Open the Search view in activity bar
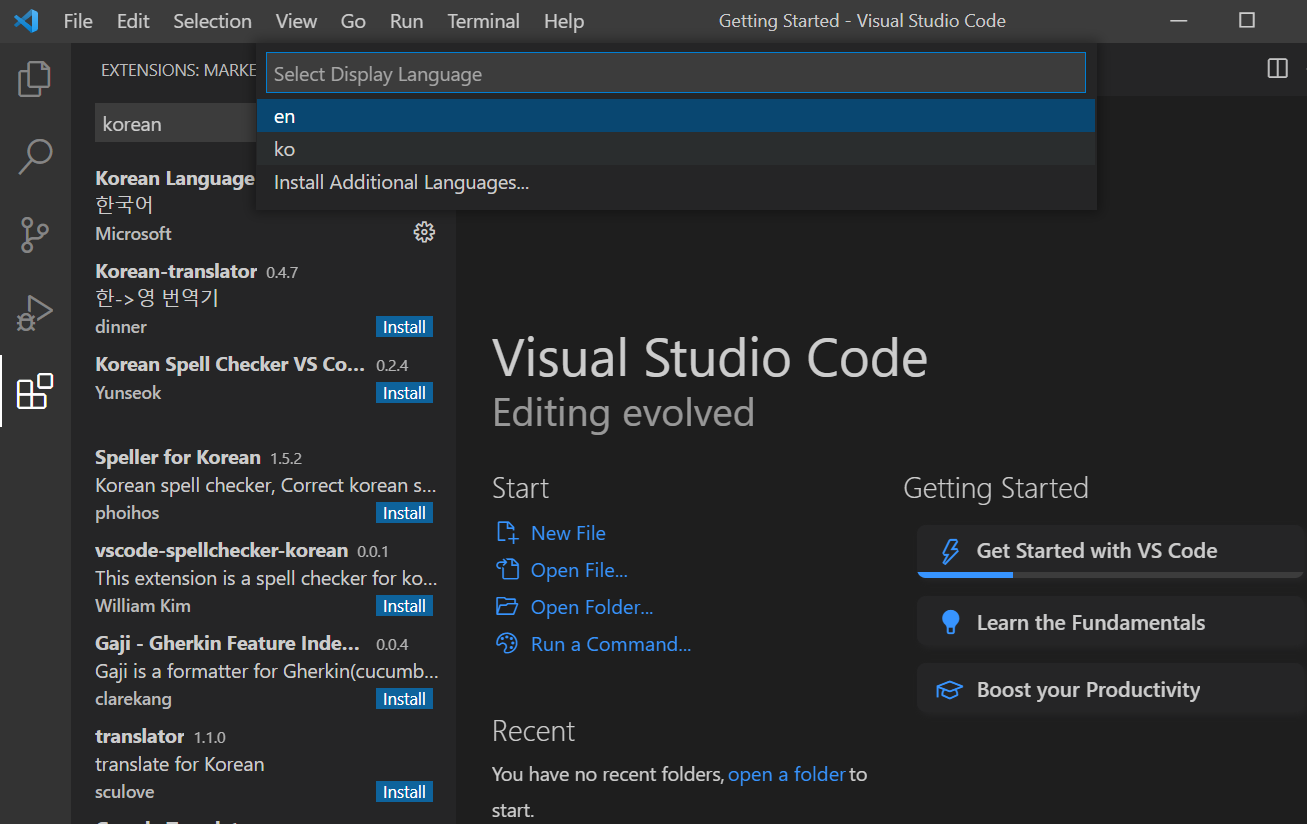Screen dimensions: 1307x824 point(35,157)
